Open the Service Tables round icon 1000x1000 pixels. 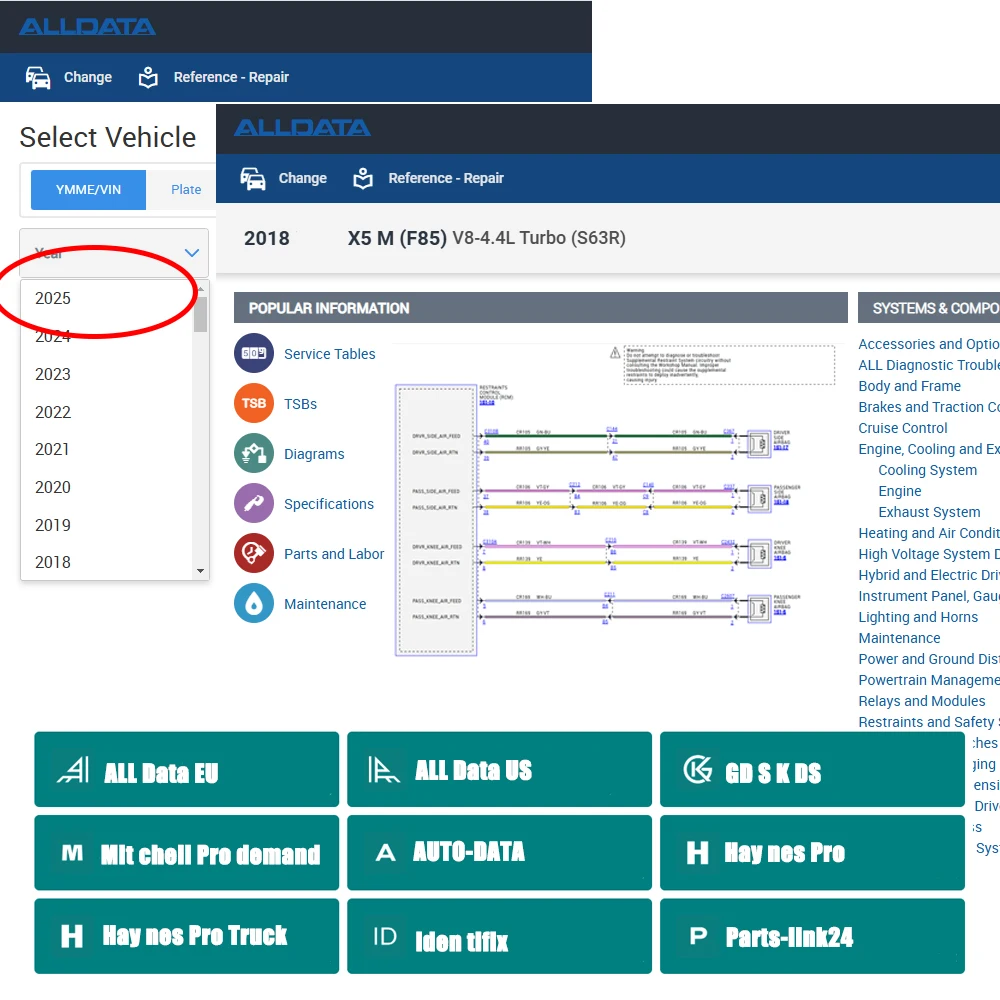coord(254,353)
